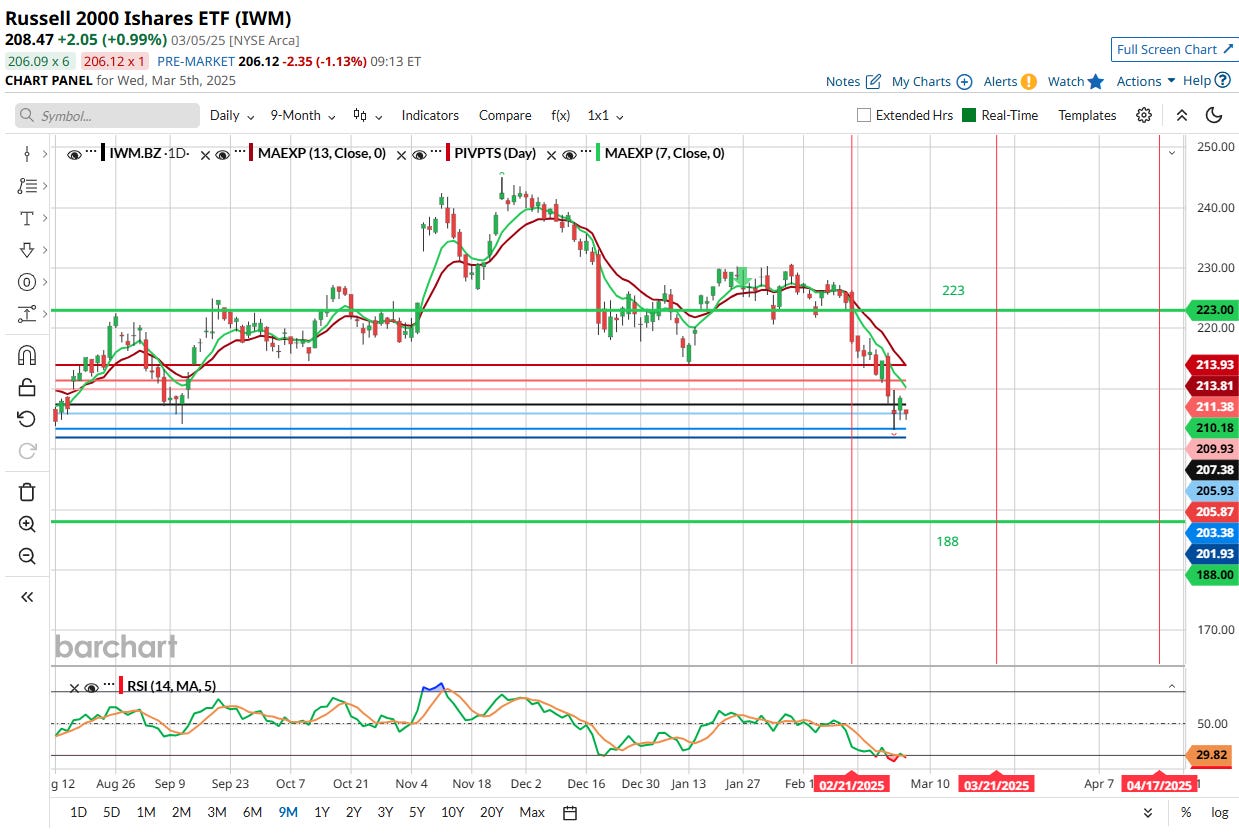Select the 1Y time range

[321, 812]
